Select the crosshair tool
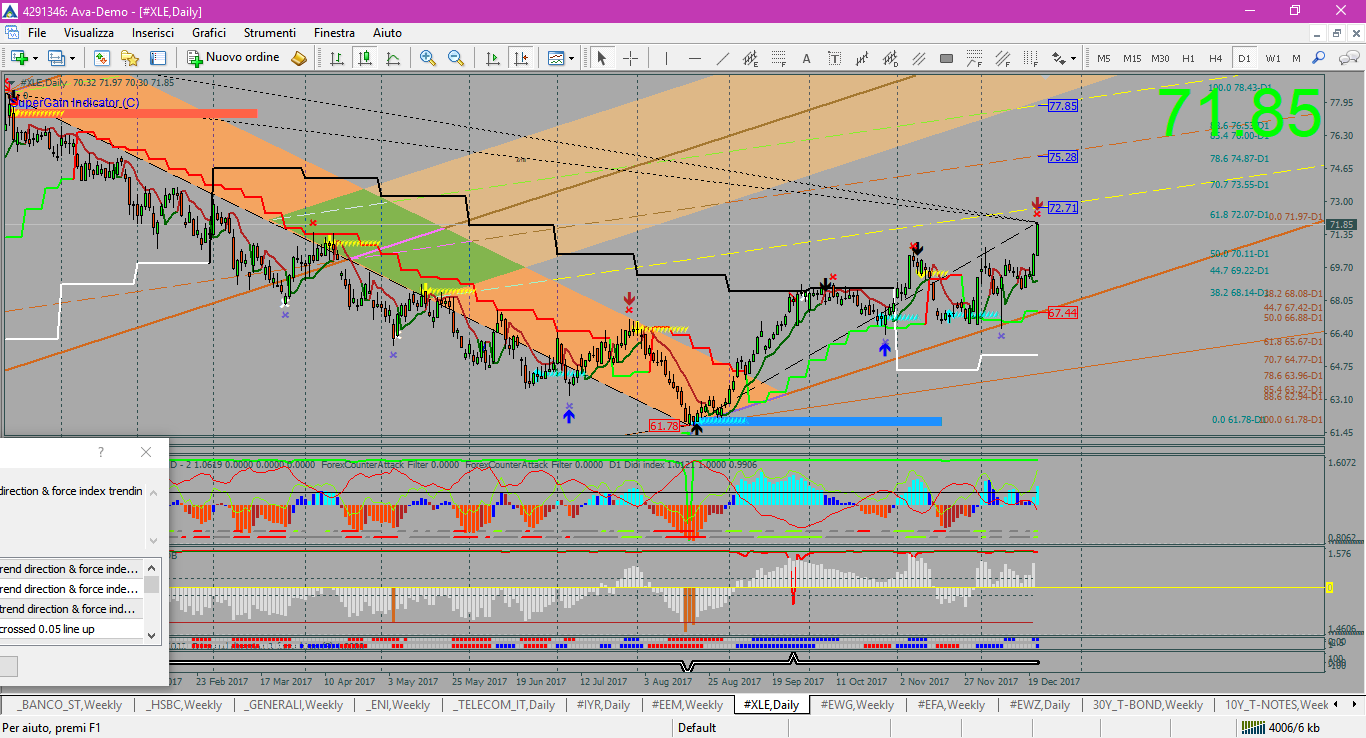This screenshot has width=1366, height=738. click(x=630, y=58)
